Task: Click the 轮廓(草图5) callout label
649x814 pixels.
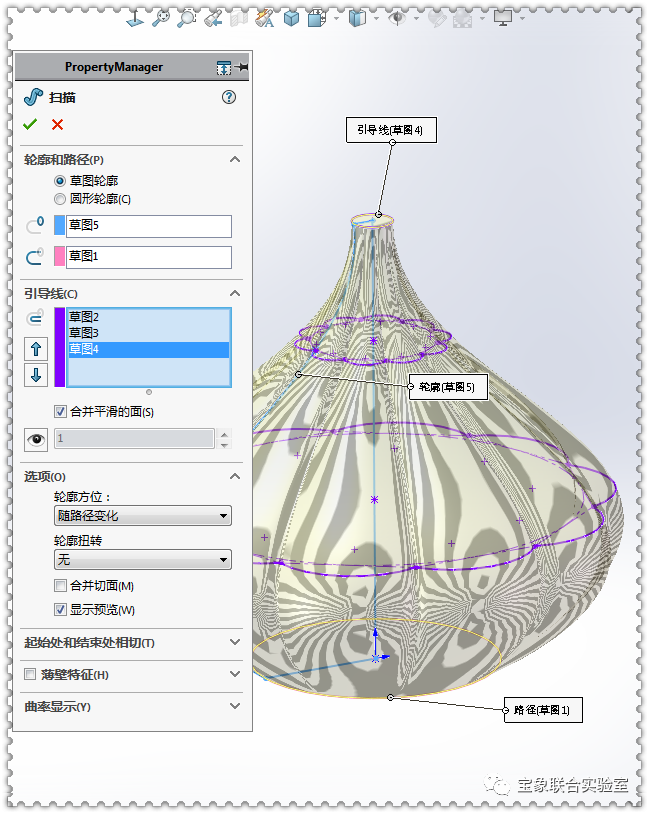Action: (448, 387)
